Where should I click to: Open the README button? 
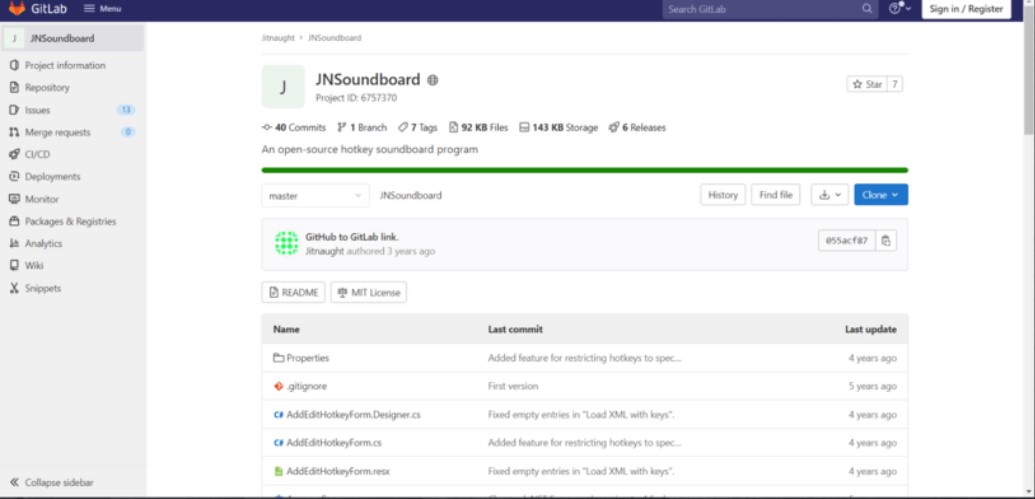click(293, 292)
